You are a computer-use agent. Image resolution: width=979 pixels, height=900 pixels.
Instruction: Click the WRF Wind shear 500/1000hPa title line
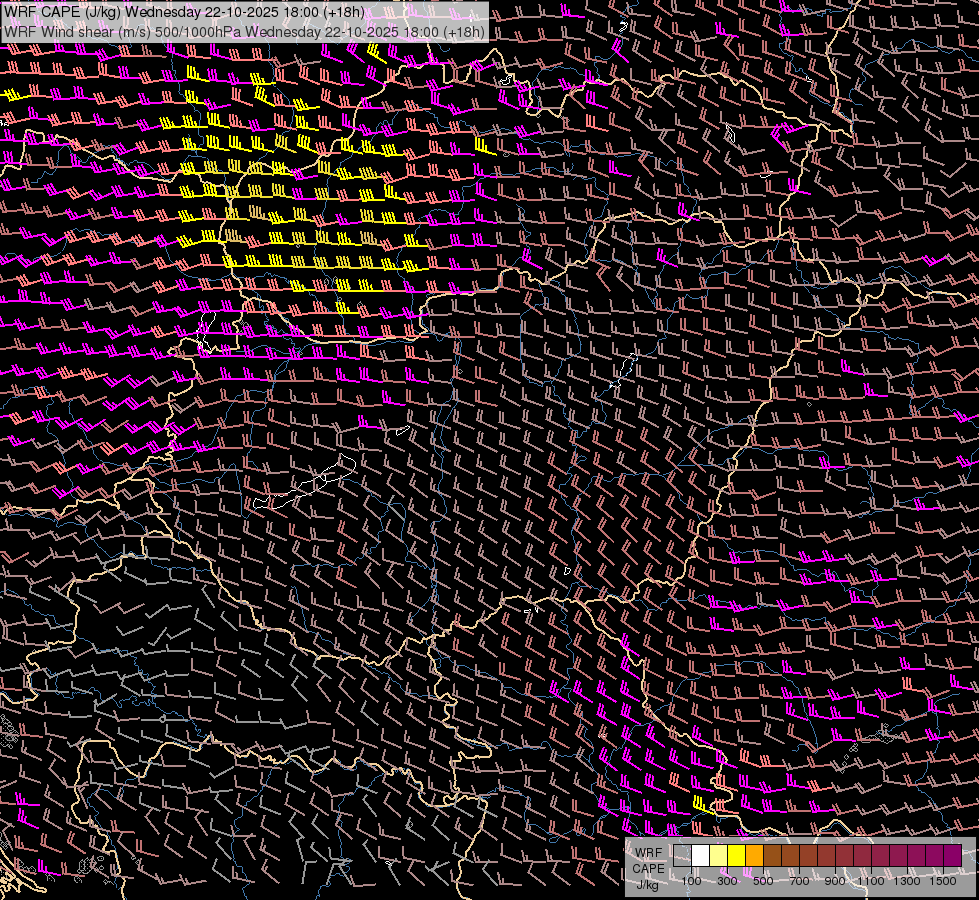(244, 31)
